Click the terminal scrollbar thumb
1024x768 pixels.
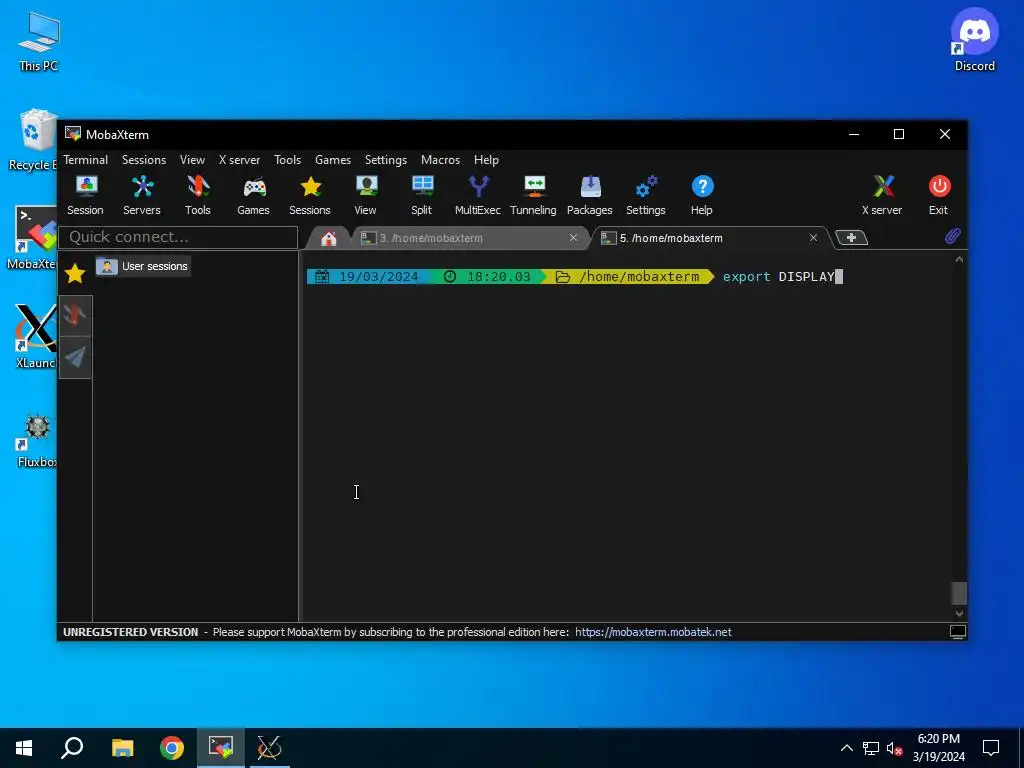tap(959, 593)
